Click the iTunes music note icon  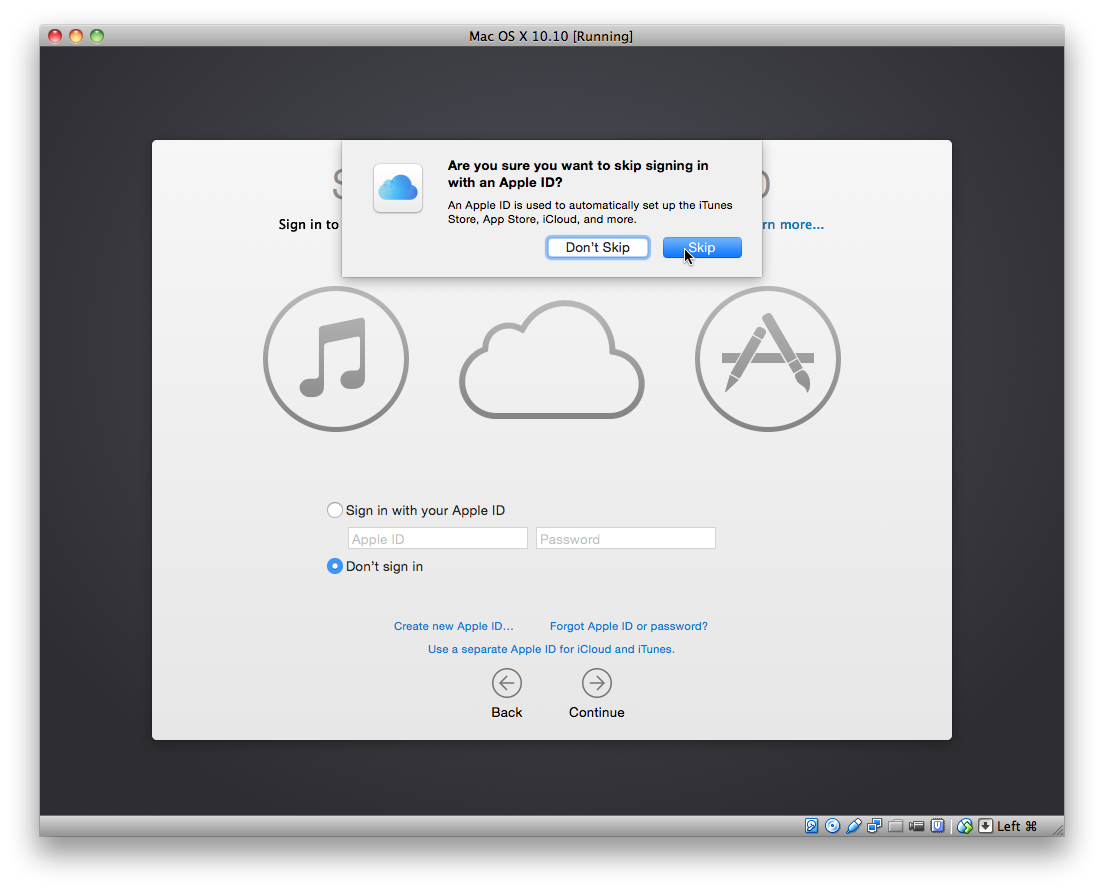click(336, 359)
